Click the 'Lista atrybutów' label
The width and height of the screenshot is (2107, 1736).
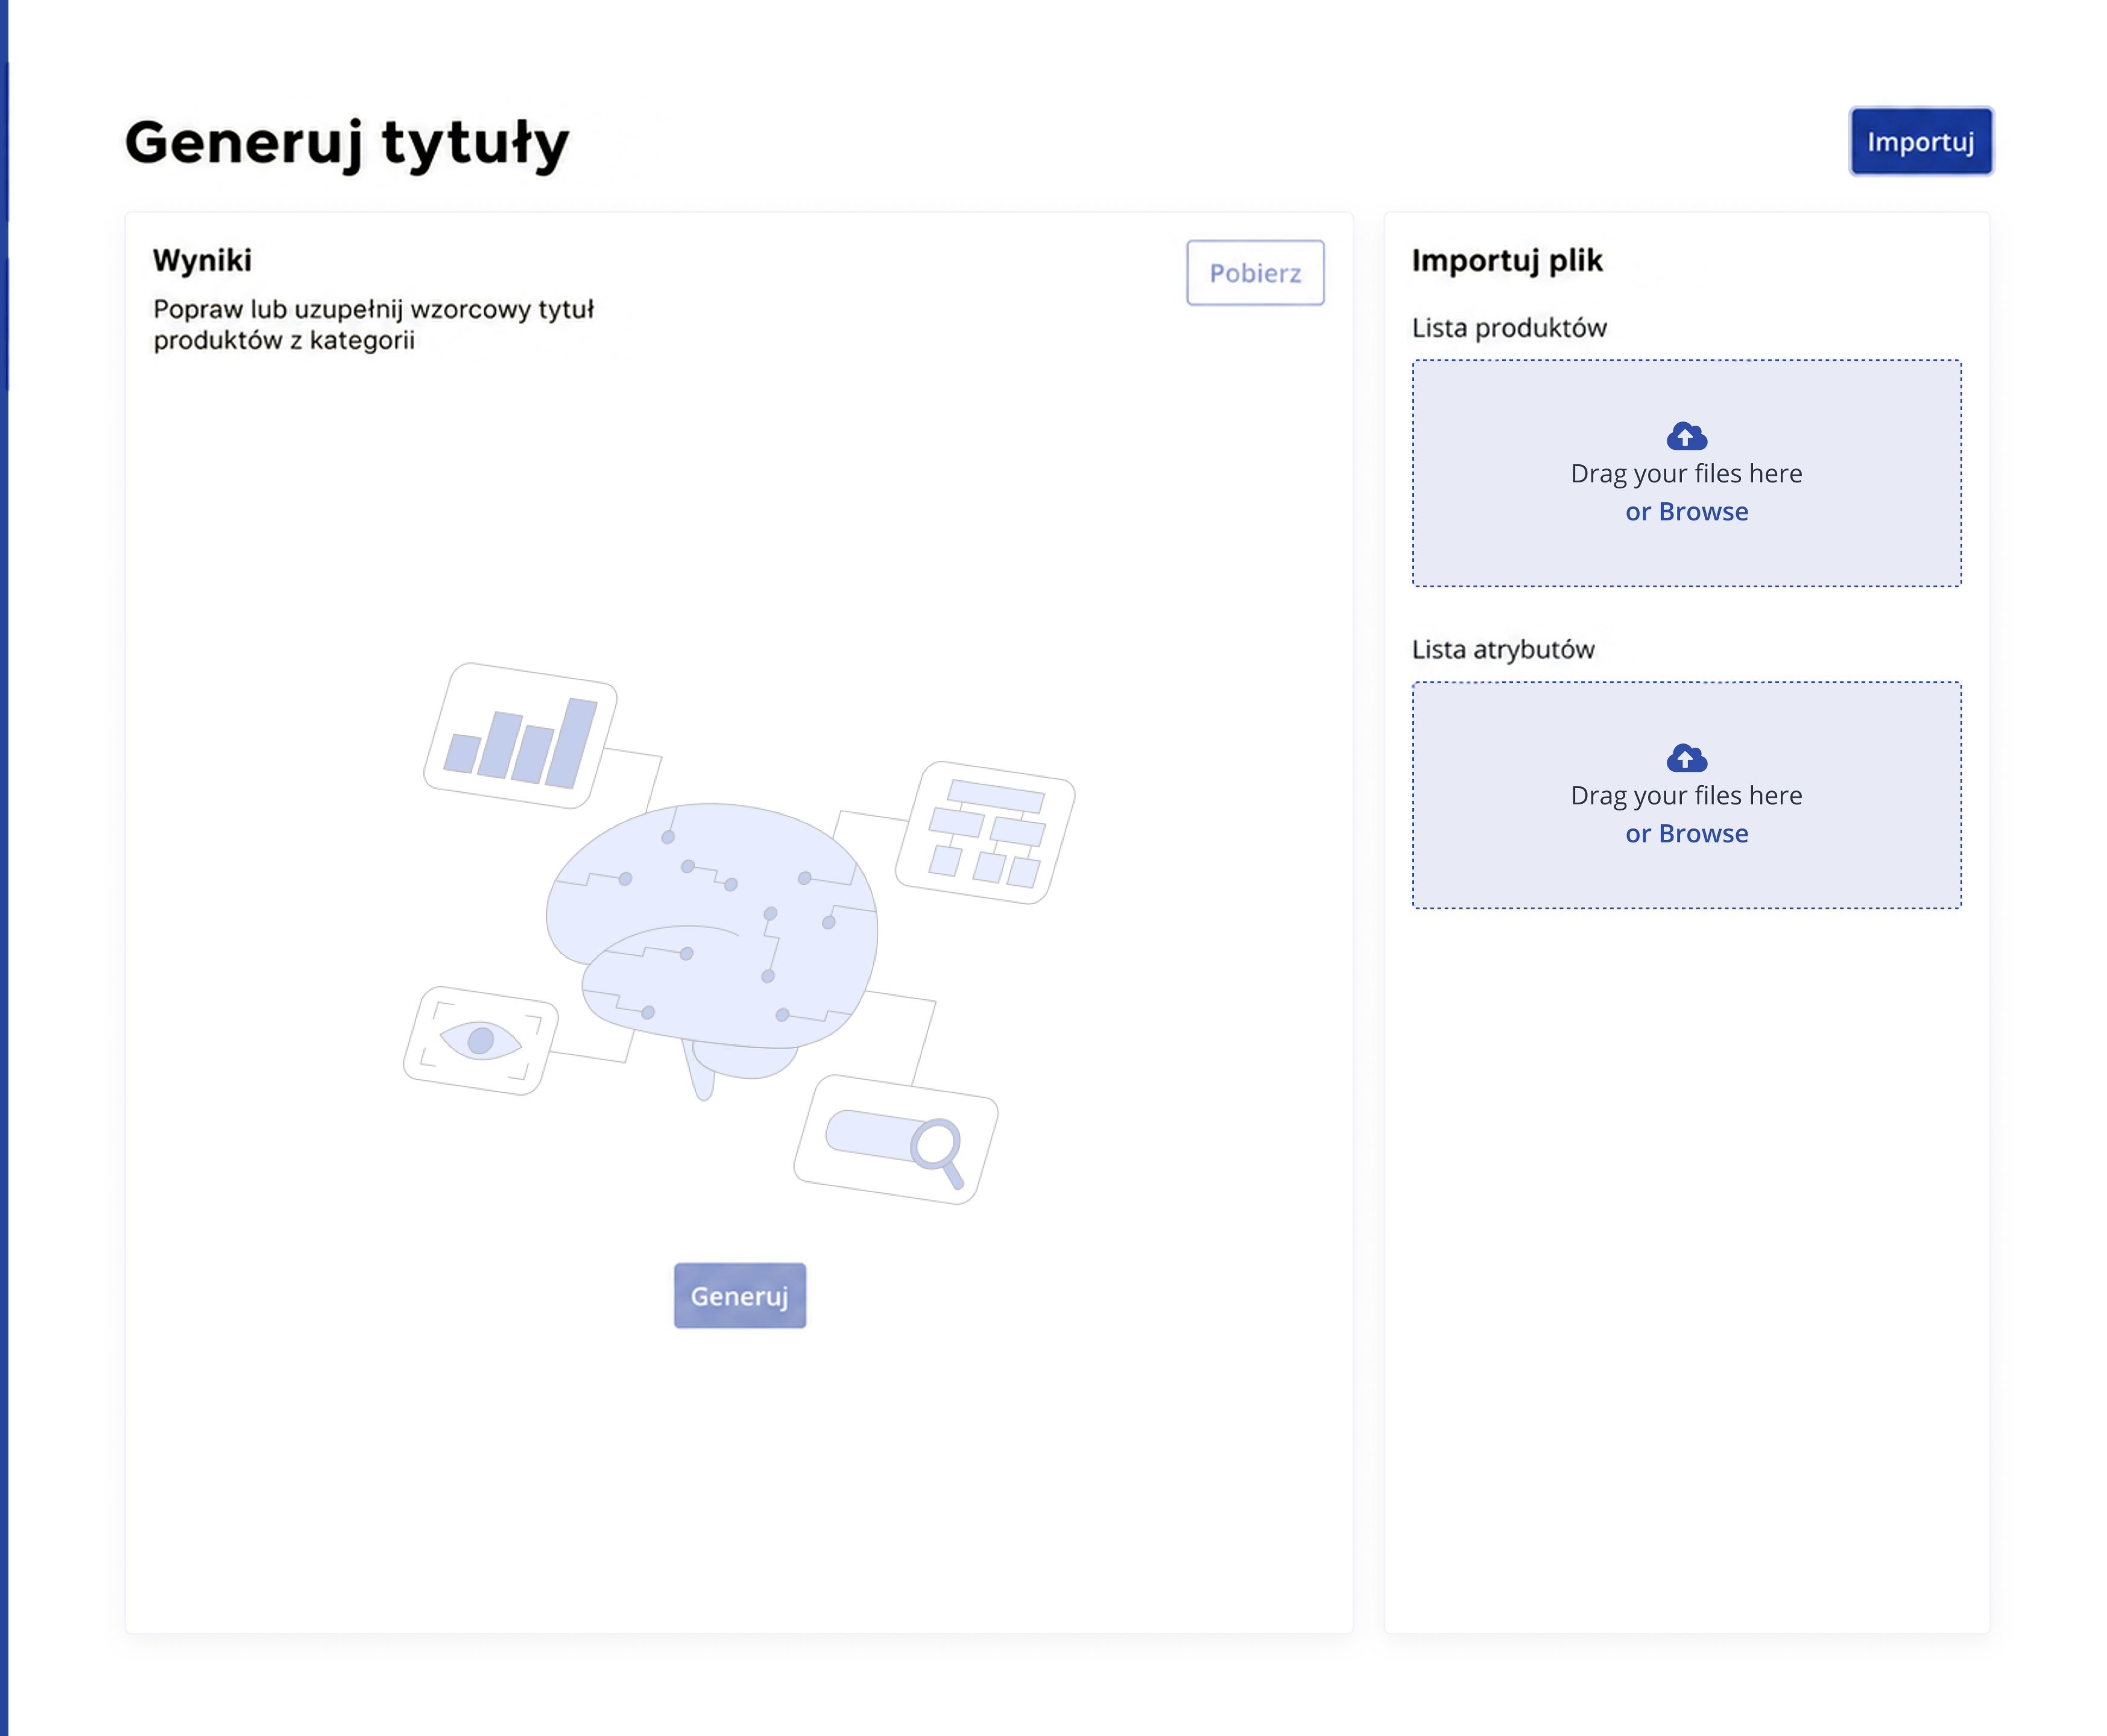tap(1503, 650)
